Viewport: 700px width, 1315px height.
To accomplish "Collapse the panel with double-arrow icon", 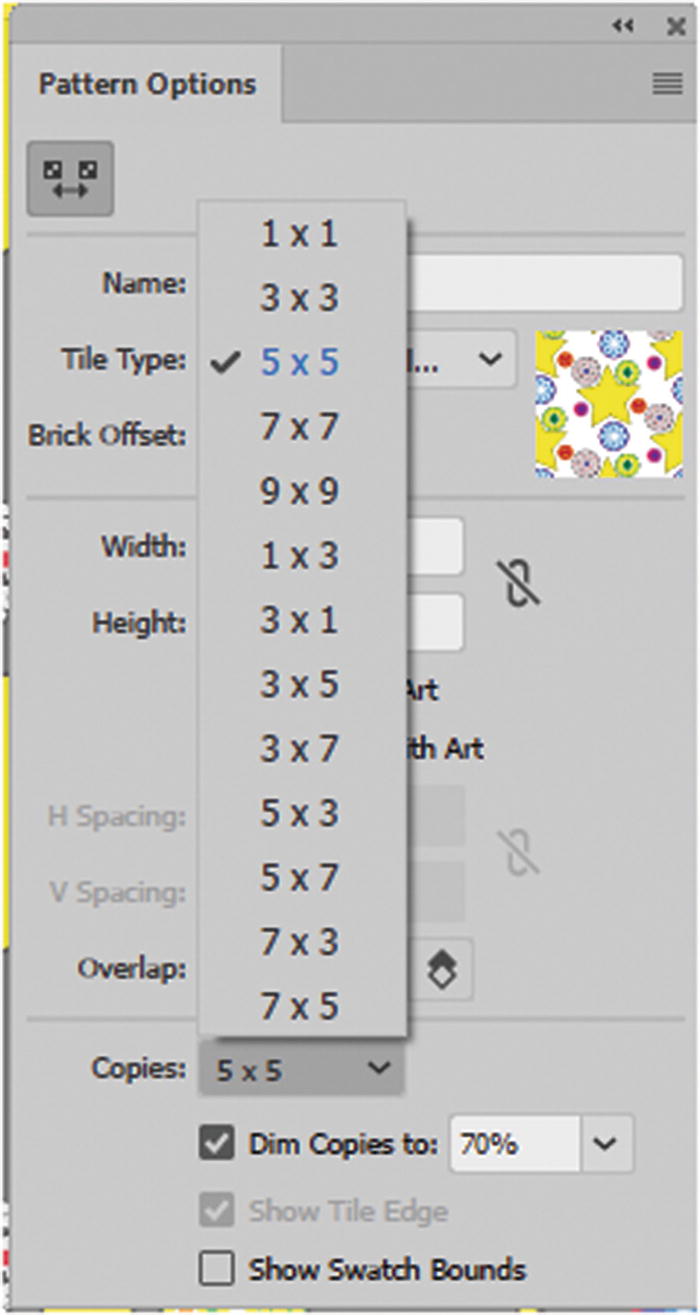I will pyautogui.click(x=623, y=27).
